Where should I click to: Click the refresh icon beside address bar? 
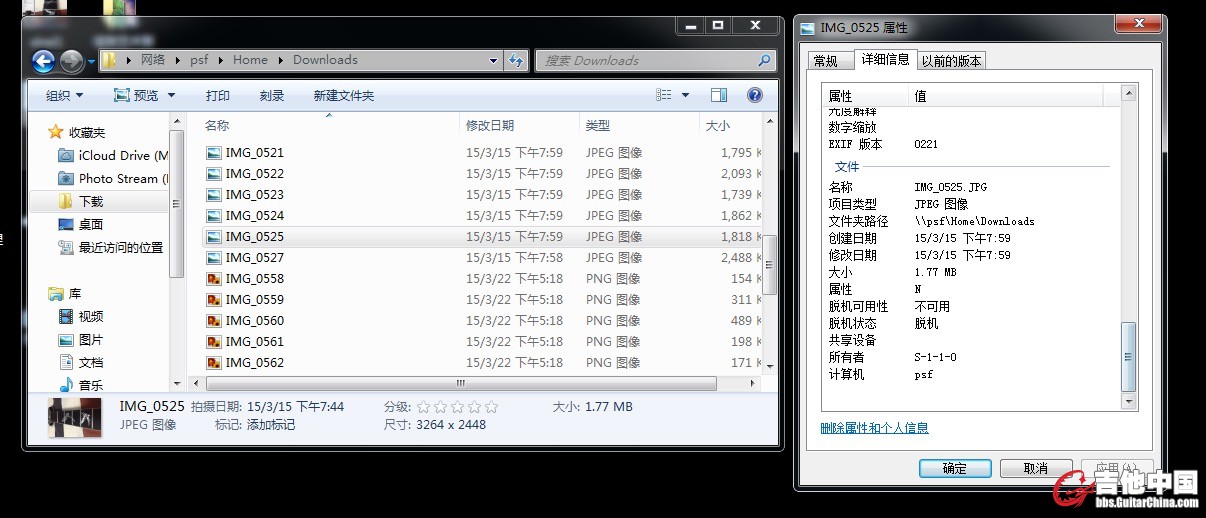tap(516, 60)
